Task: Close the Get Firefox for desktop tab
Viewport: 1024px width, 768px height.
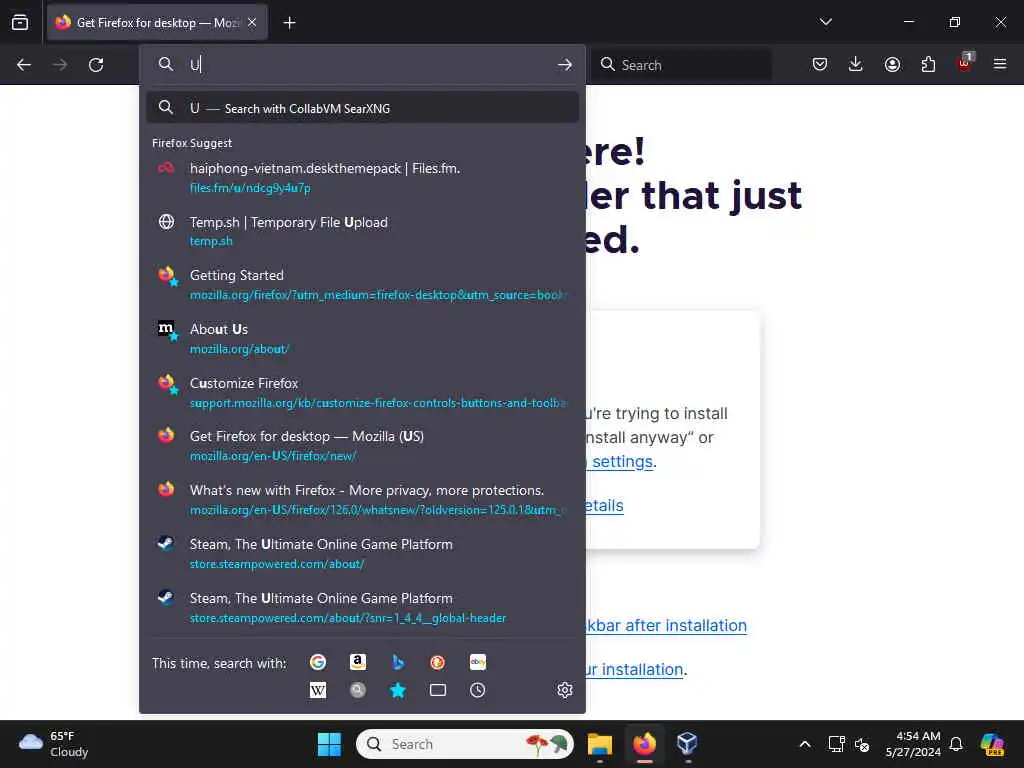Action: [x=252, y=22]
